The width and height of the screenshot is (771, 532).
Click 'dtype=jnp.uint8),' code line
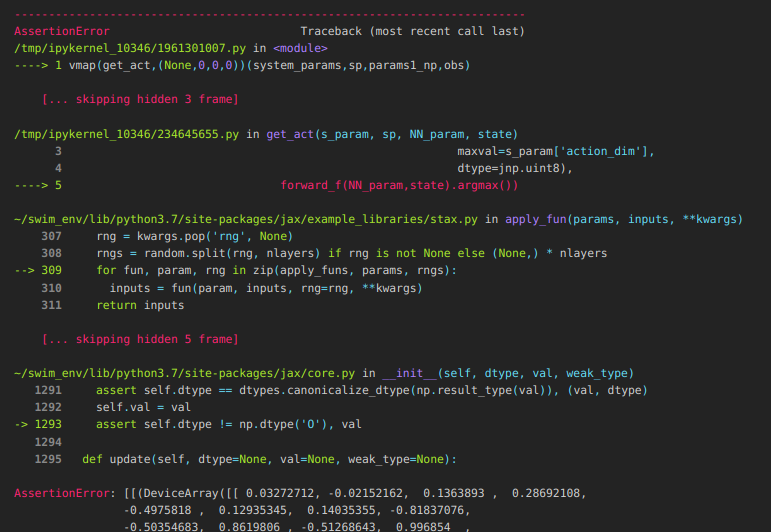(x=515, y=168)
